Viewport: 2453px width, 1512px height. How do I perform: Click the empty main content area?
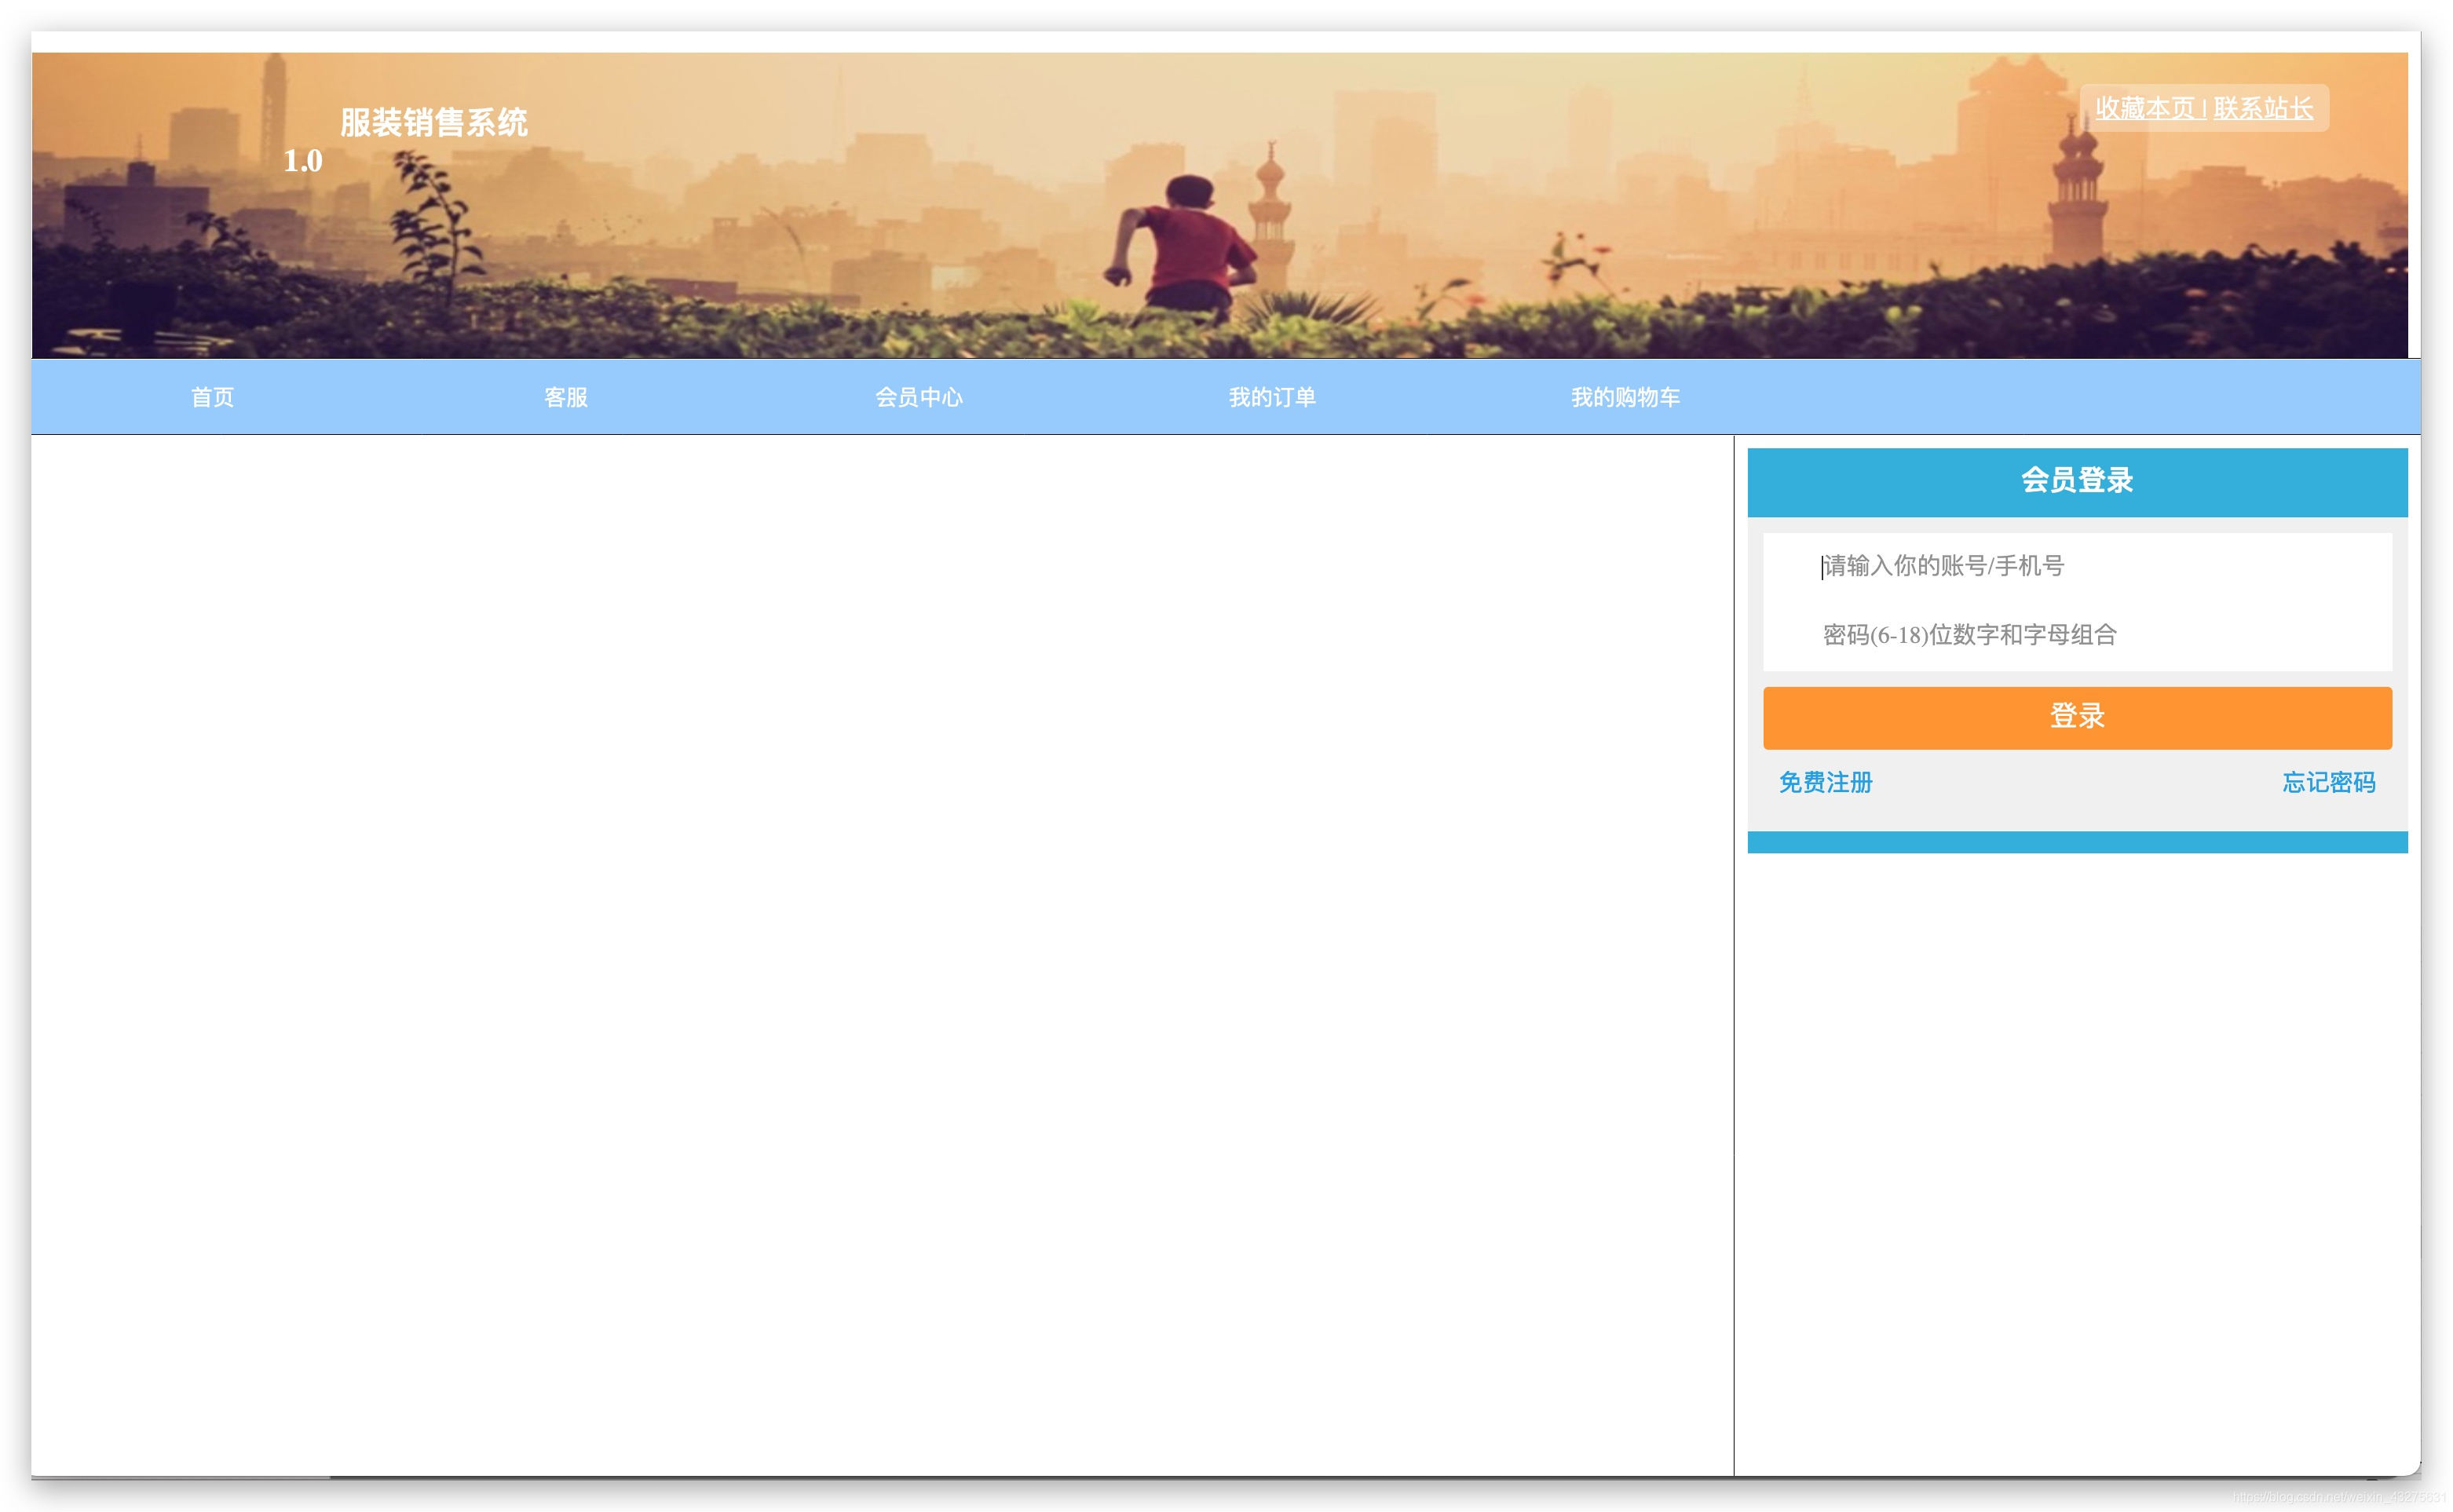click(880, 950)
